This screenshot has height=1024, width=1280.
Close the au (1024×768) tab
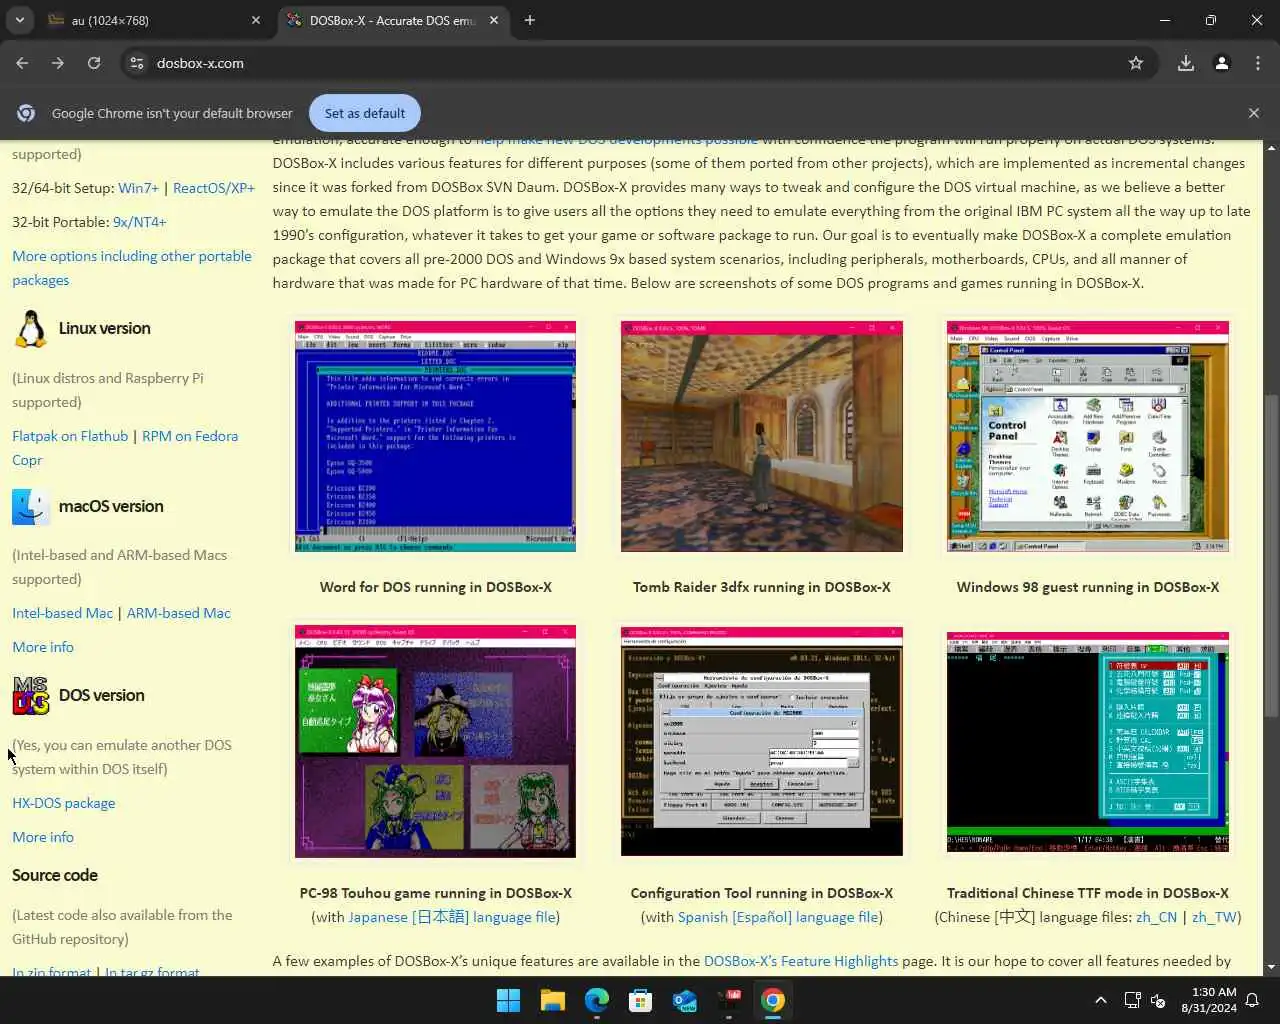tap(255, 20)
